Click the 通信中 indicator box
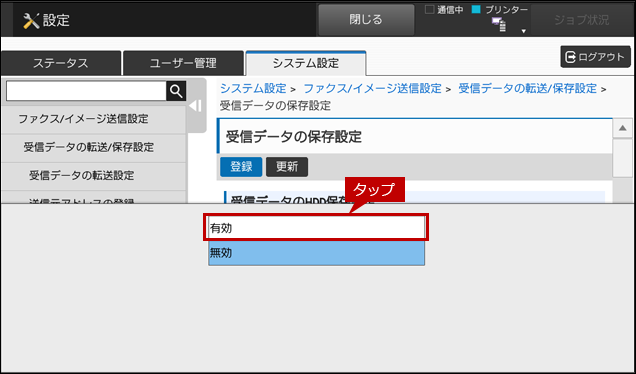 (x=429, y=10)
